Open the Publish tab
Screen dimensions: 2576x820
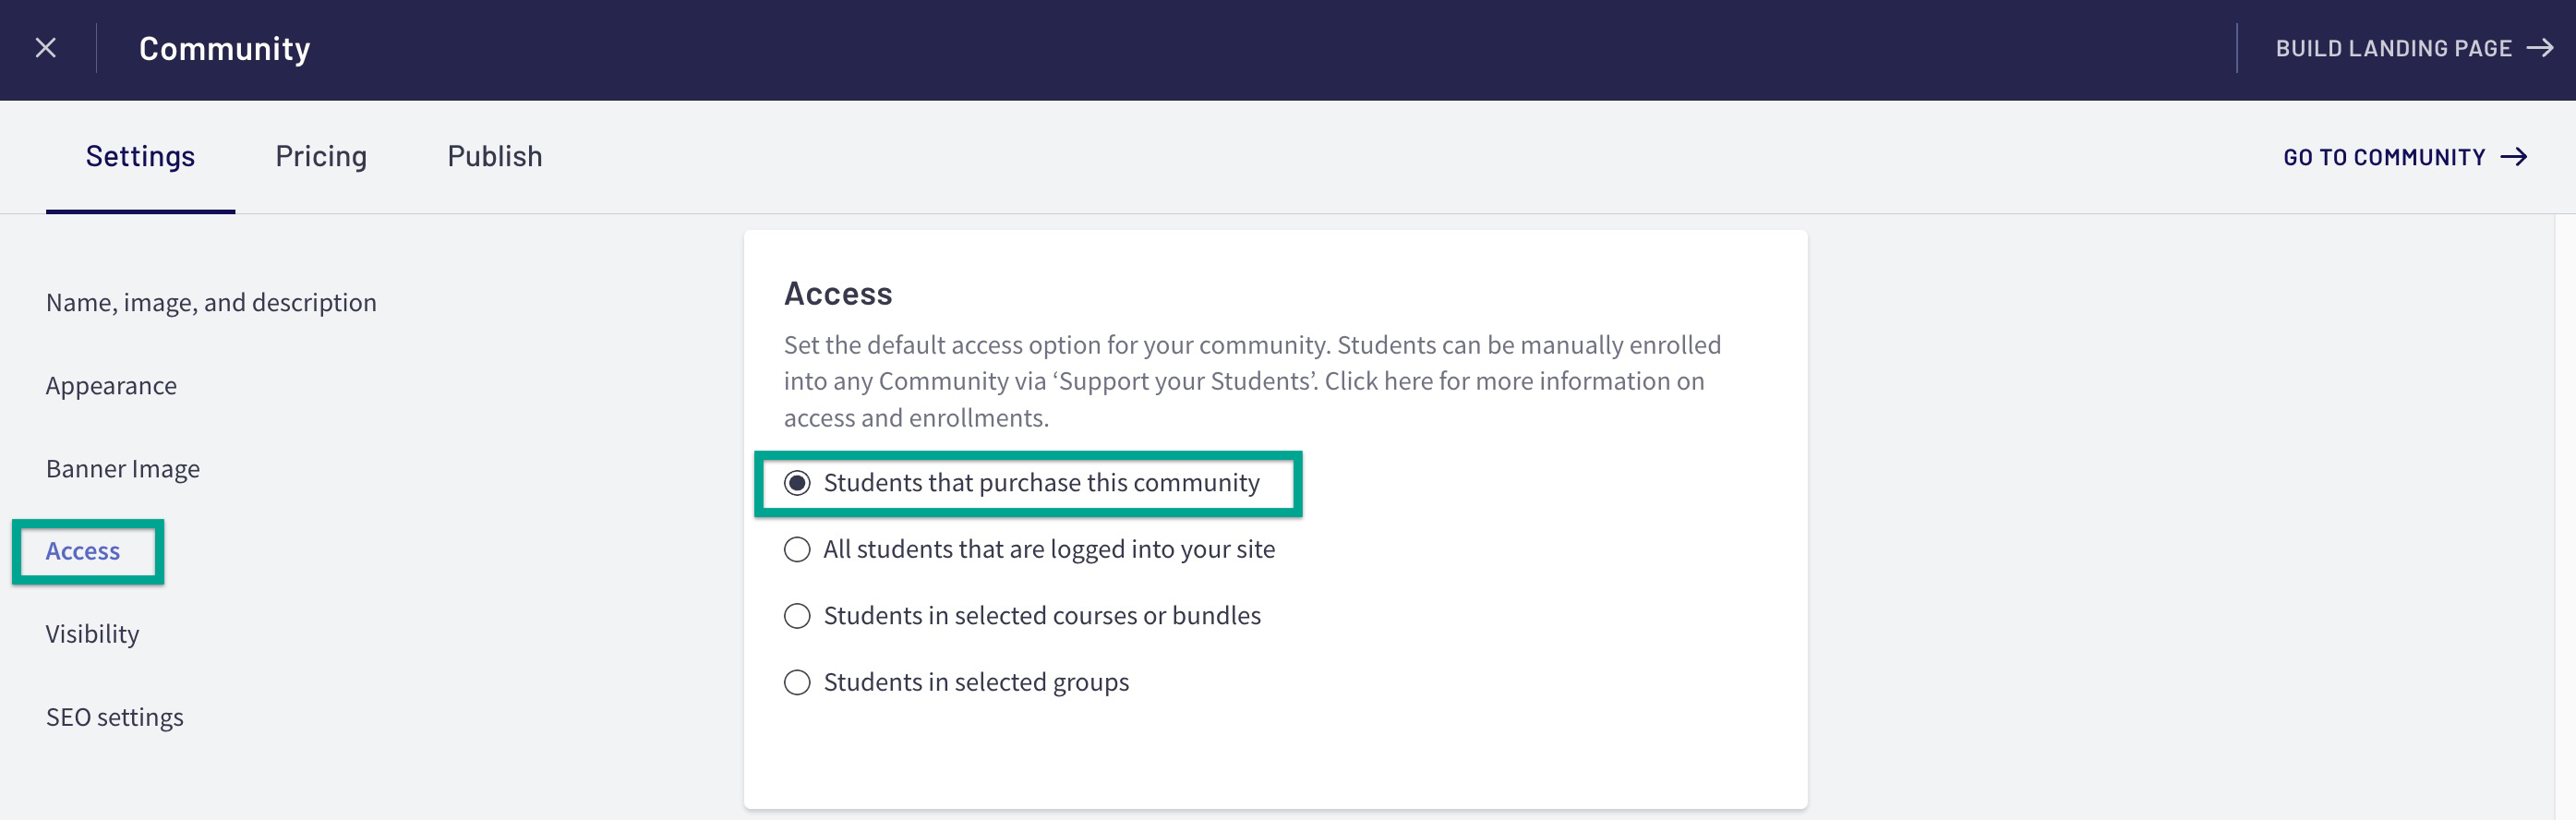pyautogui.click(x=495, y=156)
